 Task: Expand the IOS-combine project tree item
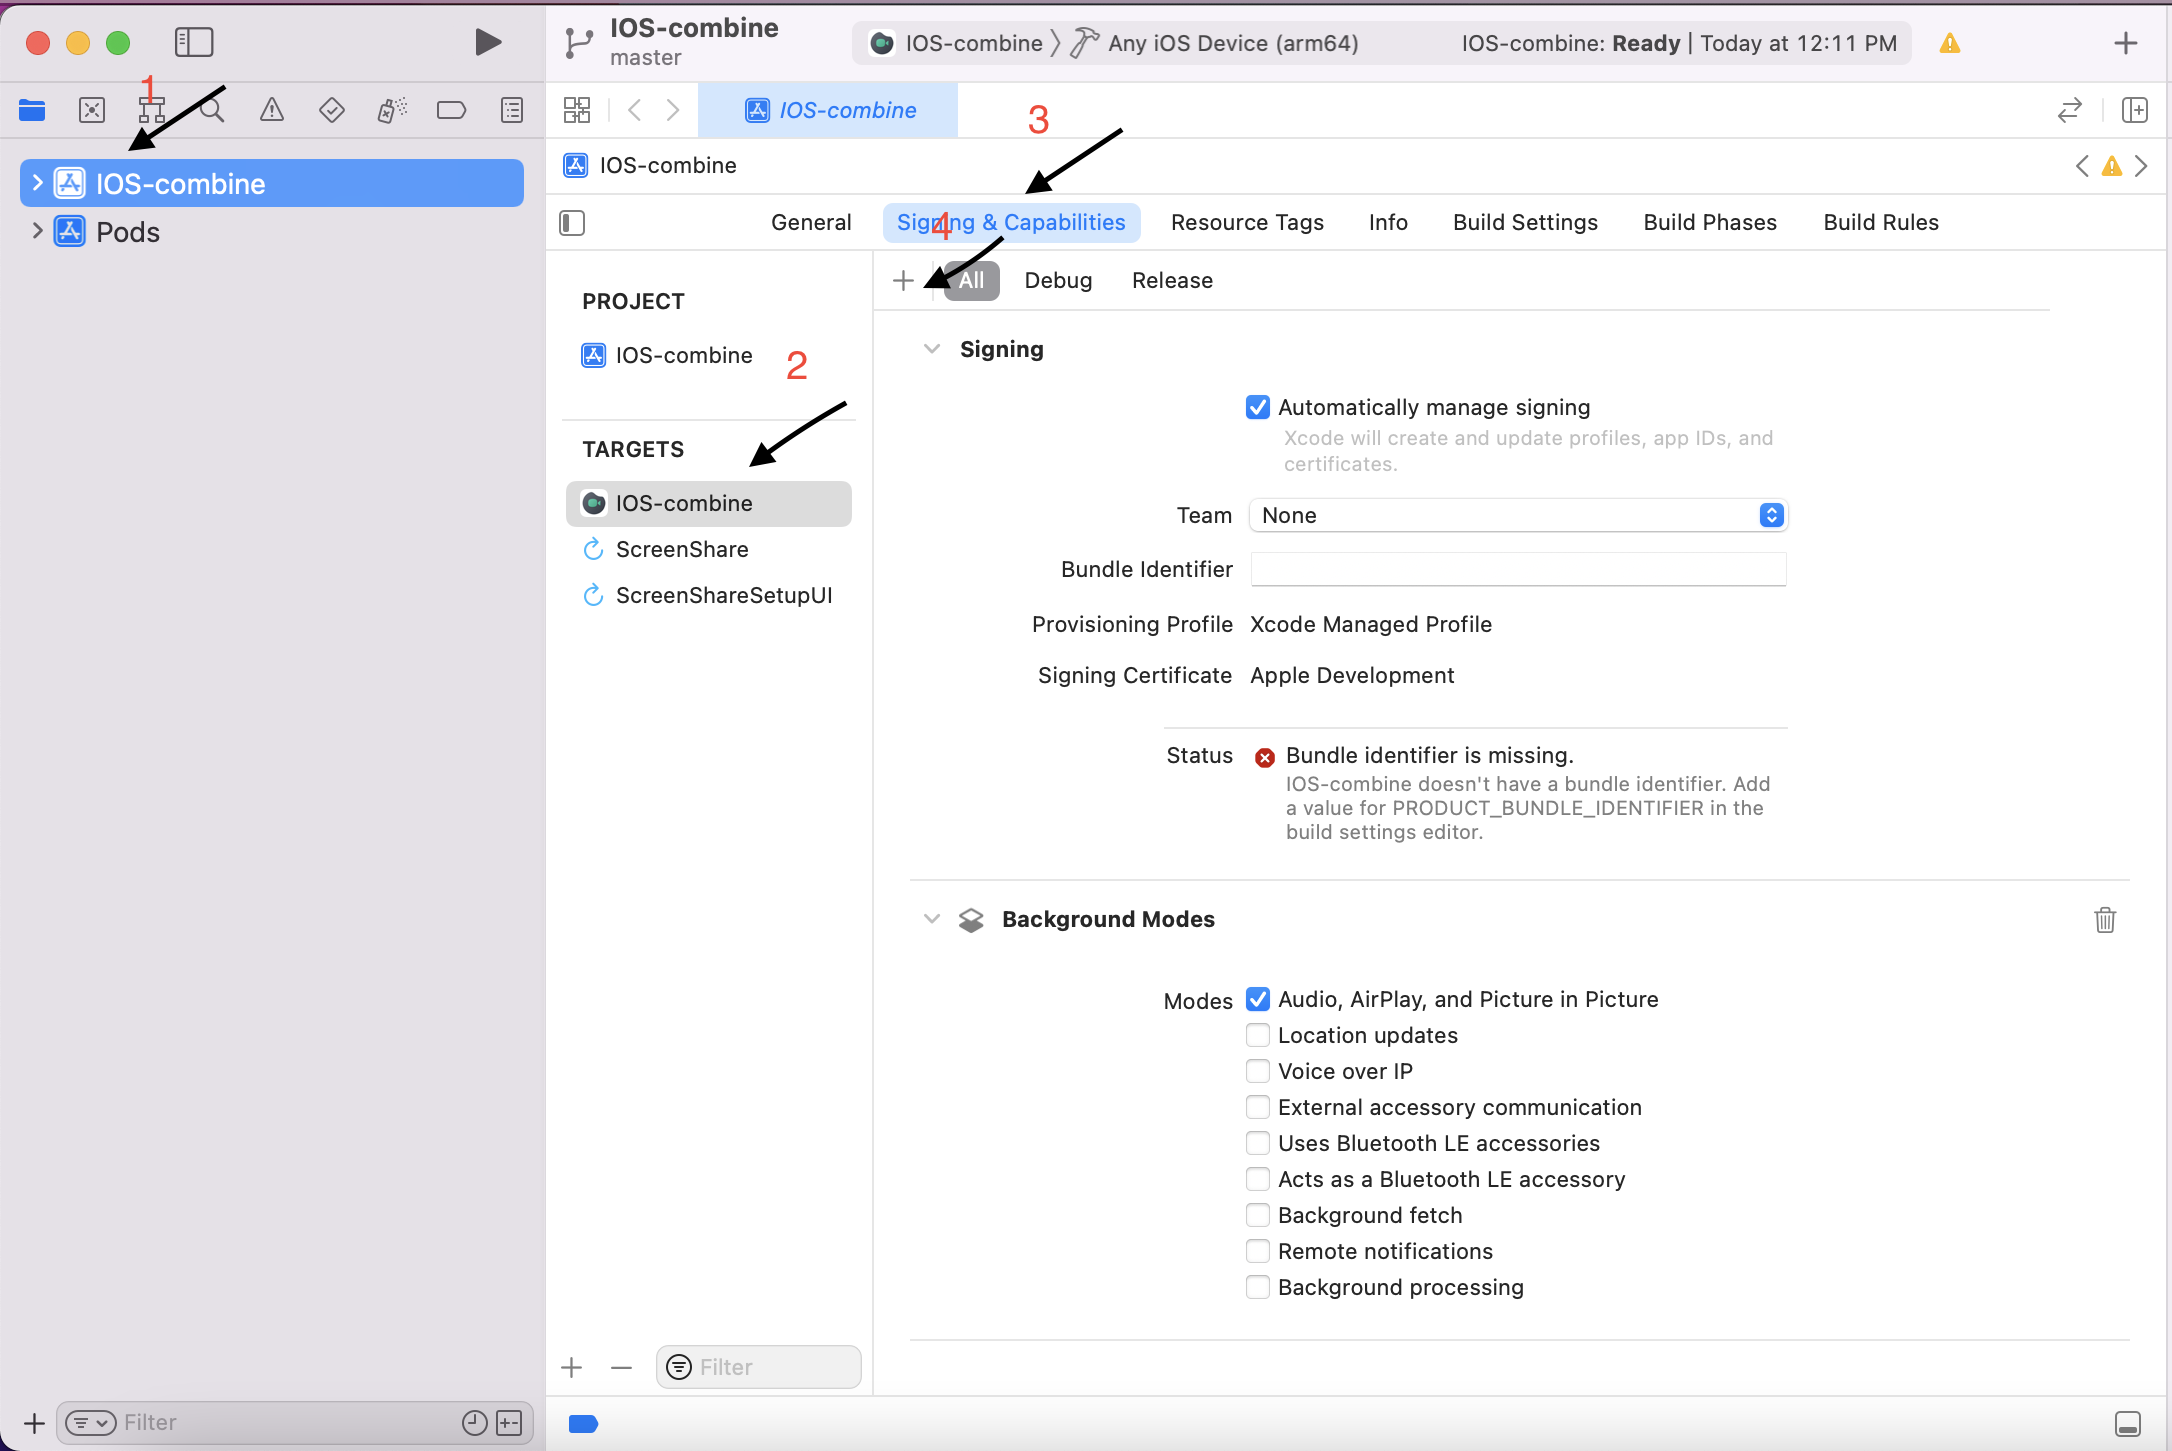[x=37, y=183]
